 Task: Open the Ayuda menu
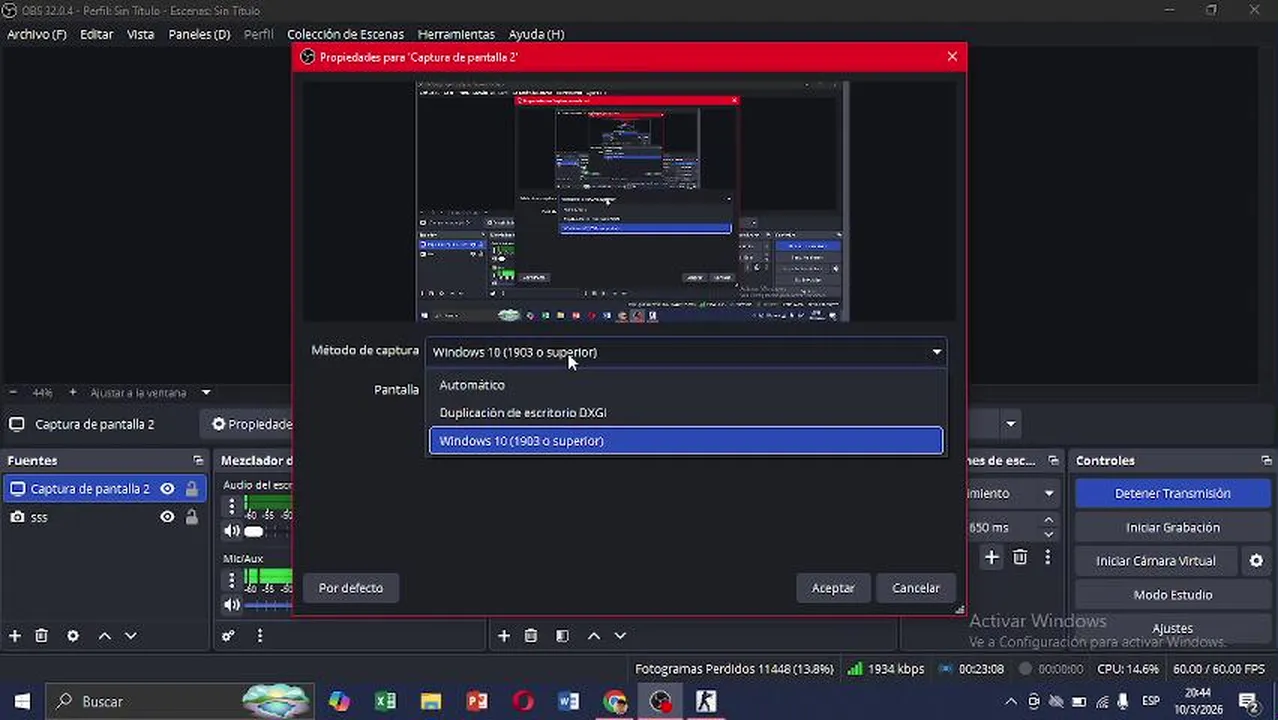click(536, 34)
